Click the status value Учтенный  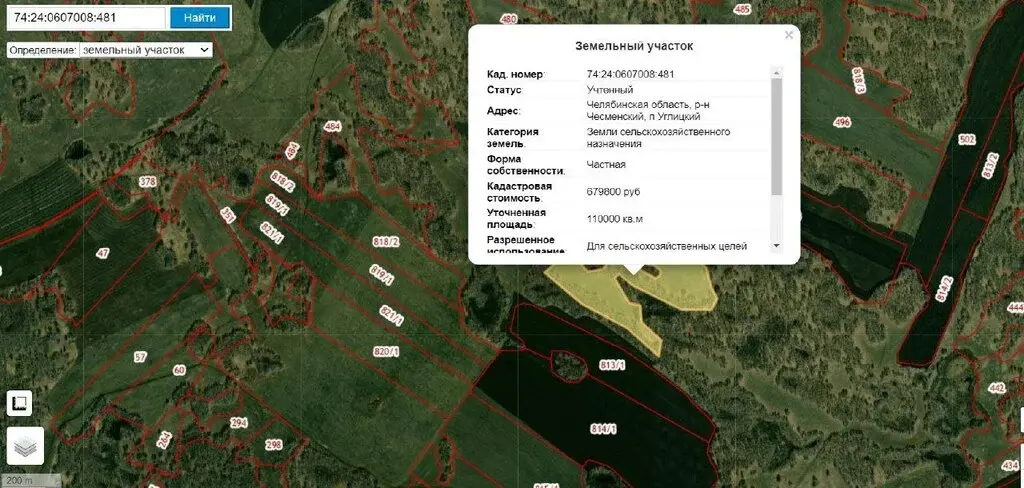609,89
